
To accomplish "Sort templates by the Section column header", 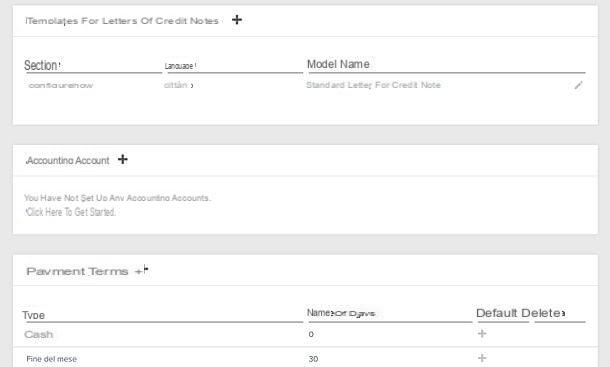I will [42, 65].
